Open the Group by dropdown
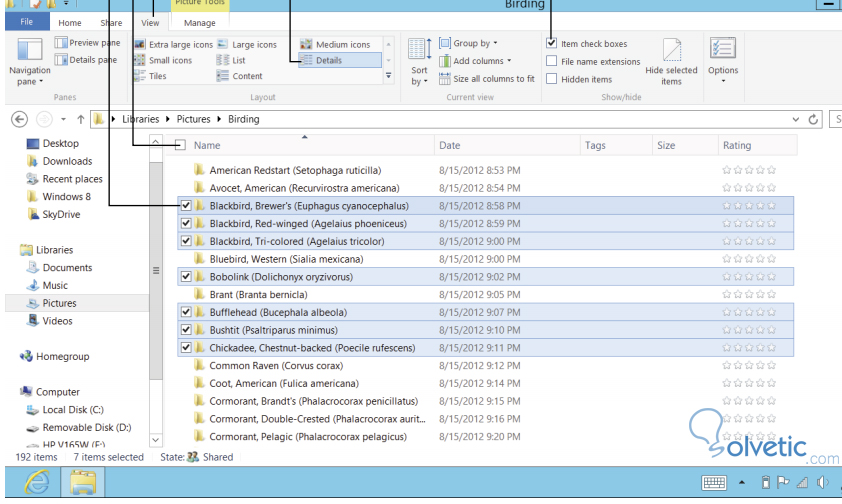The height and width of the screenshot is (504, 842). tap(468, 43)
